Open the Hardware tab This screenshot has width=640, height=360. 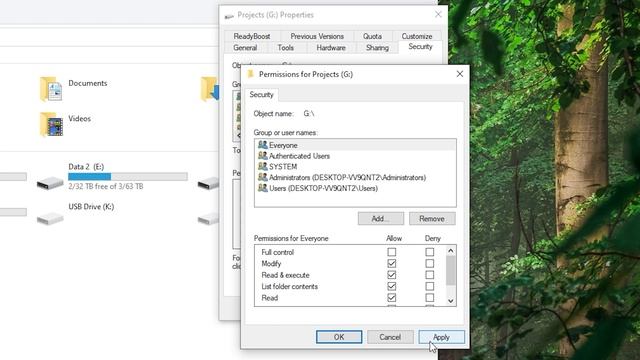[x=331, y=47]
